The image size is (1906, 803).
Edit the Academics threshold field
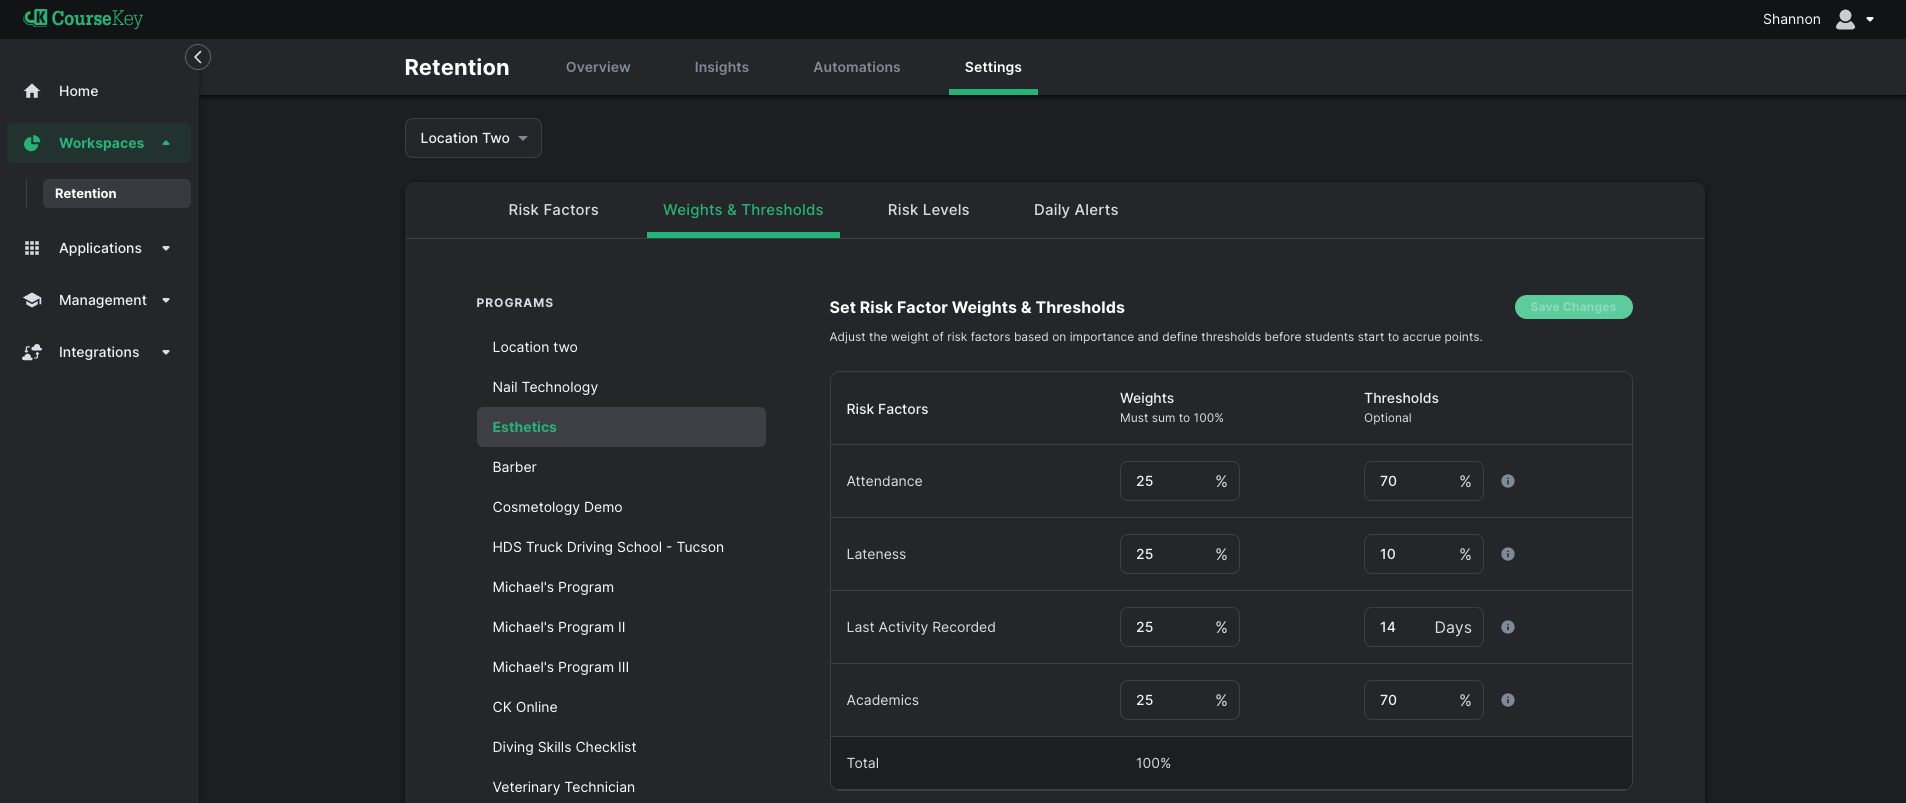point(1423,700)
